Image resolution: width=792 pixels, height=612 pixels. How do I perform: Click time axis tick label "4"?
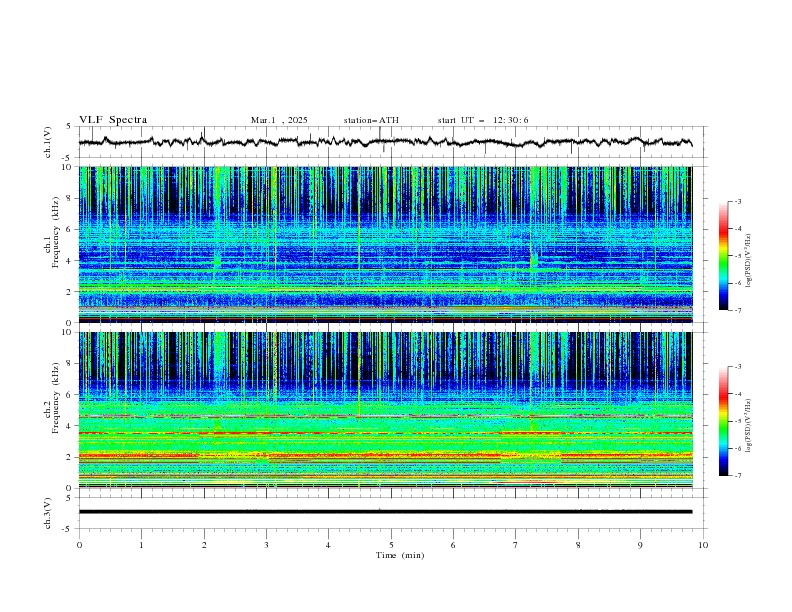pyautogui.click(x=328, y=545)
